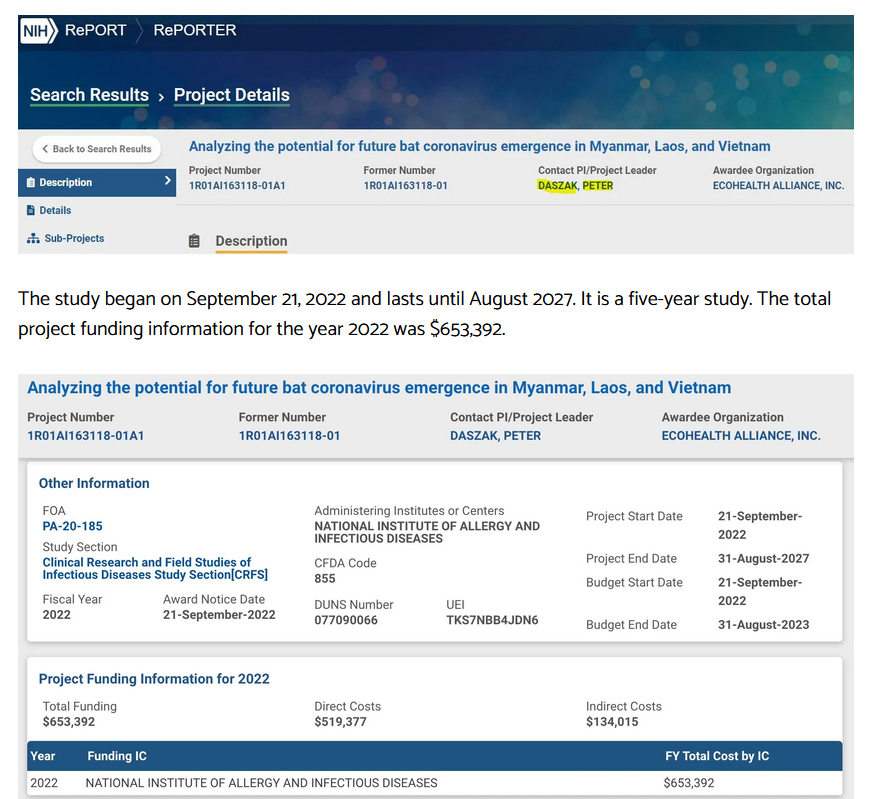Screen dimensions: 894x799
Task: Click the Year column header in the funding table
Action: click(x=43, y=756)
